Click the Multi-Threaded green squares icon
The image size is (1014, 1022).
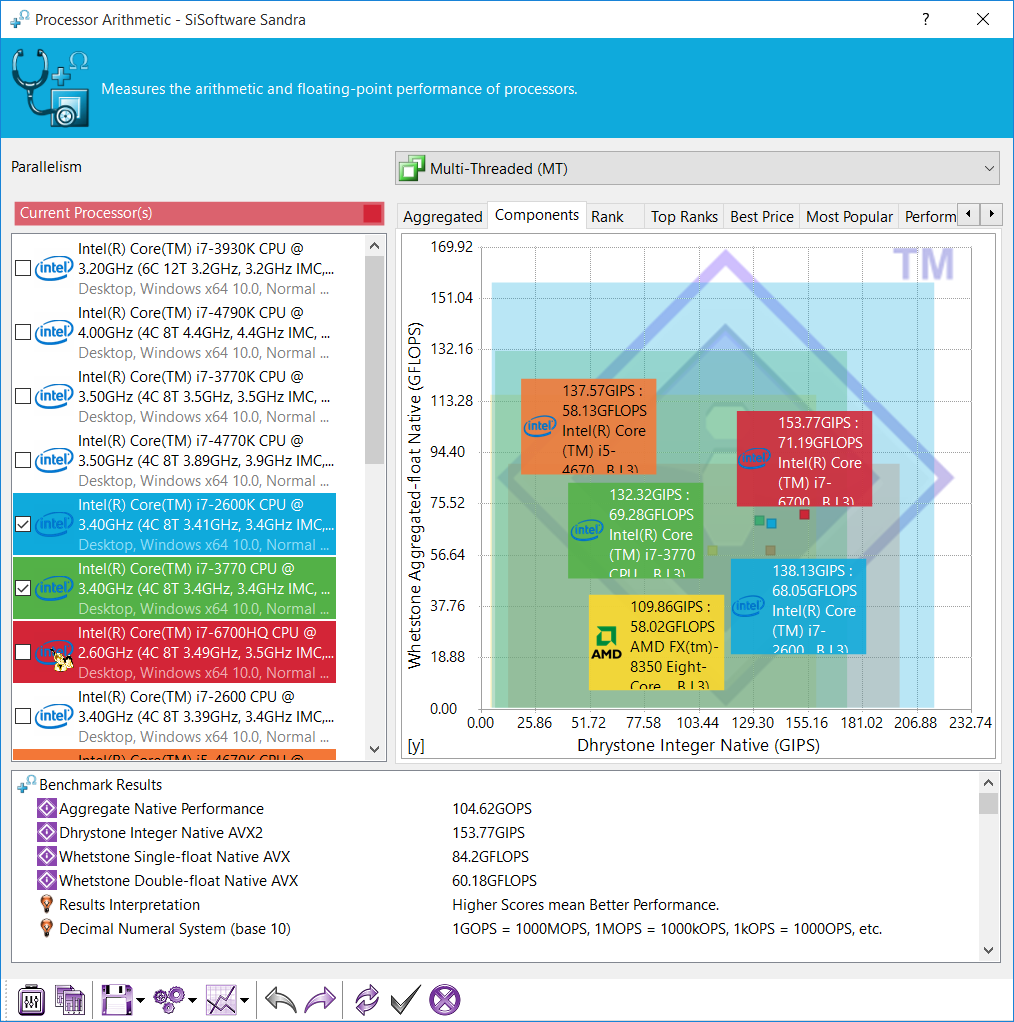(x=412, y=168)
